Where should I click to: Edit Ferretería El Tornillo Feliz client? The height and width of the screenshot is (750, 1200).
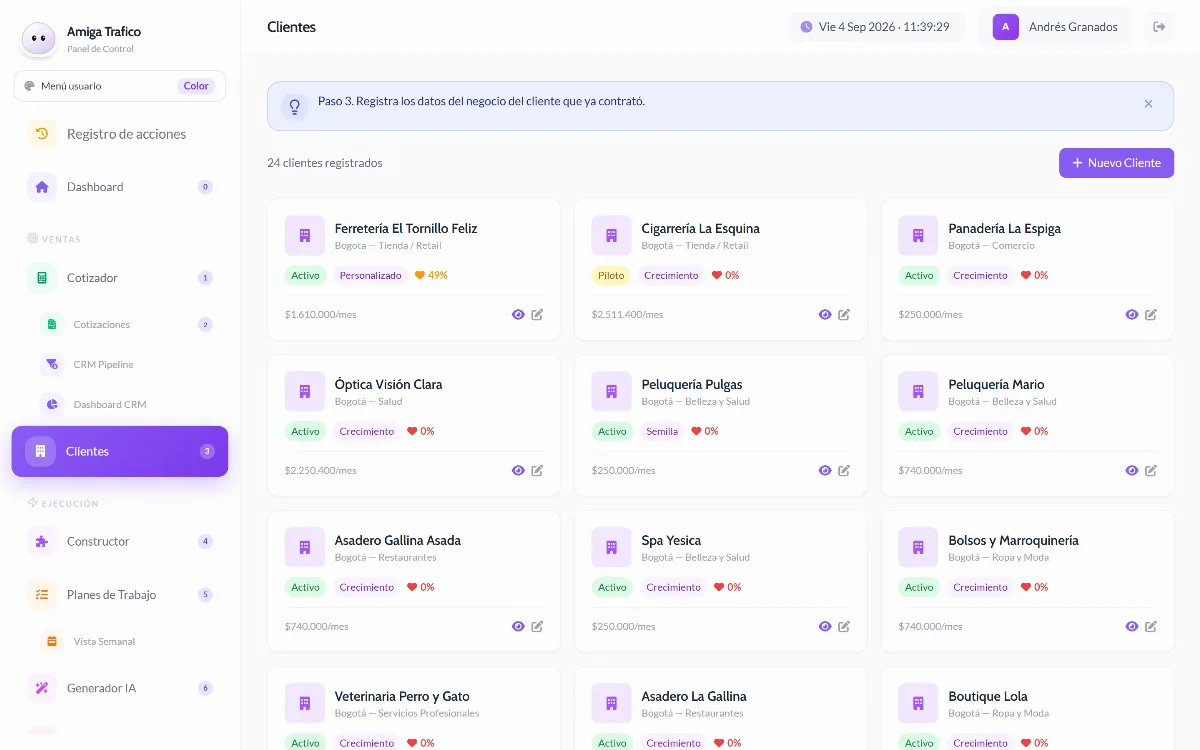tap(537, 314)
